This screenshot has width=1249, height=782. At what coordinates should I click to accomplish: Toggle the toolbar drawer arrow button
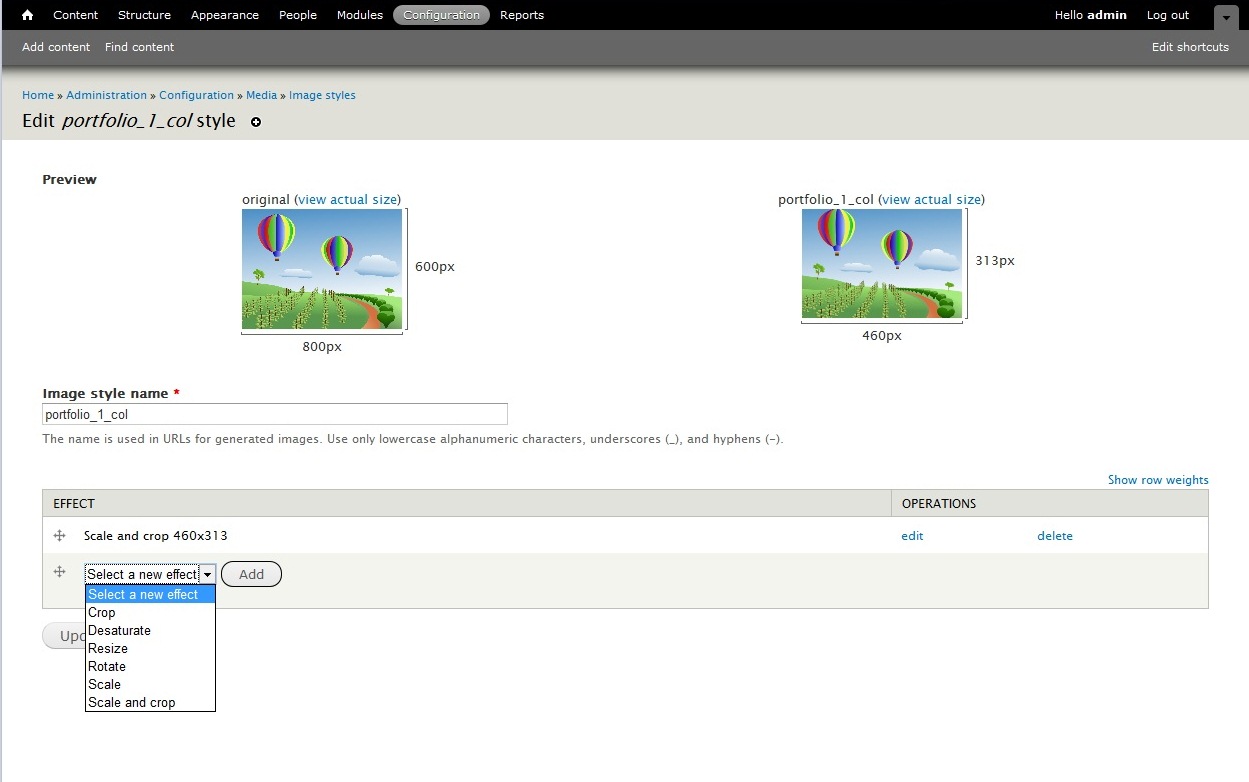pos(1225,17)
